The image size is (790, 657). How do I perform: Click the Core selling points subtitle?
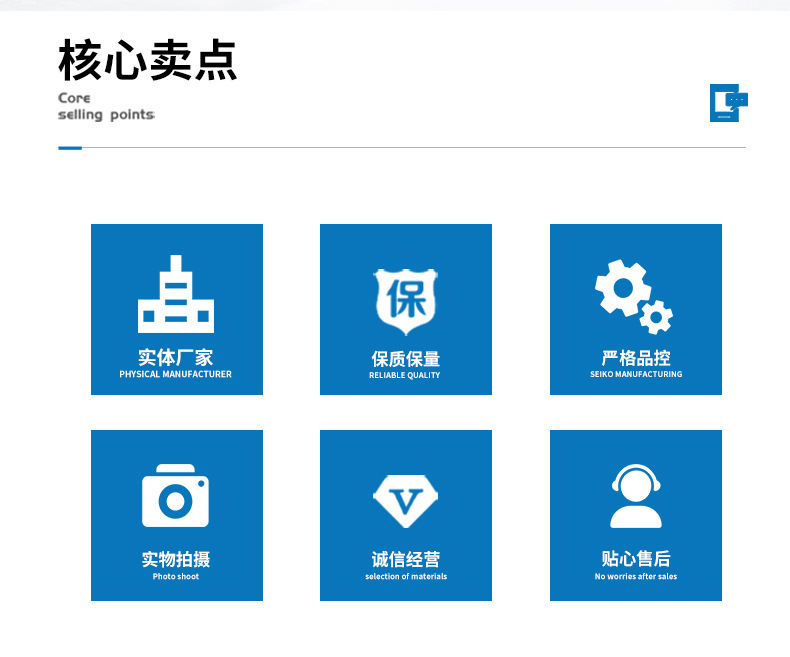coord(106,106)
